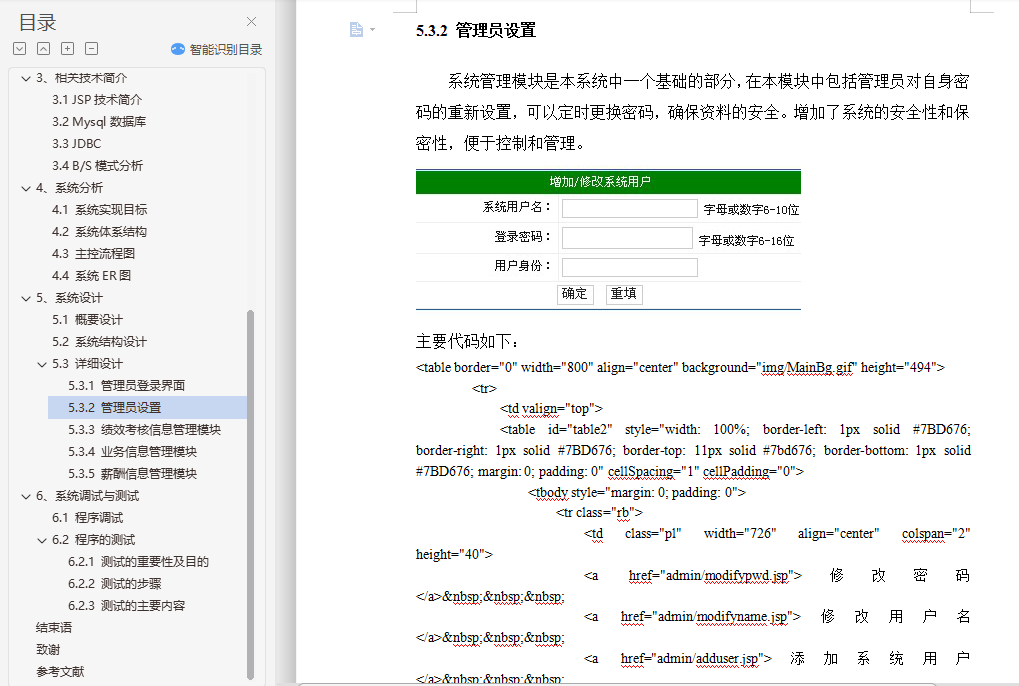Collapse chapter 3、相关技术简介

click(x=26, y=79)
